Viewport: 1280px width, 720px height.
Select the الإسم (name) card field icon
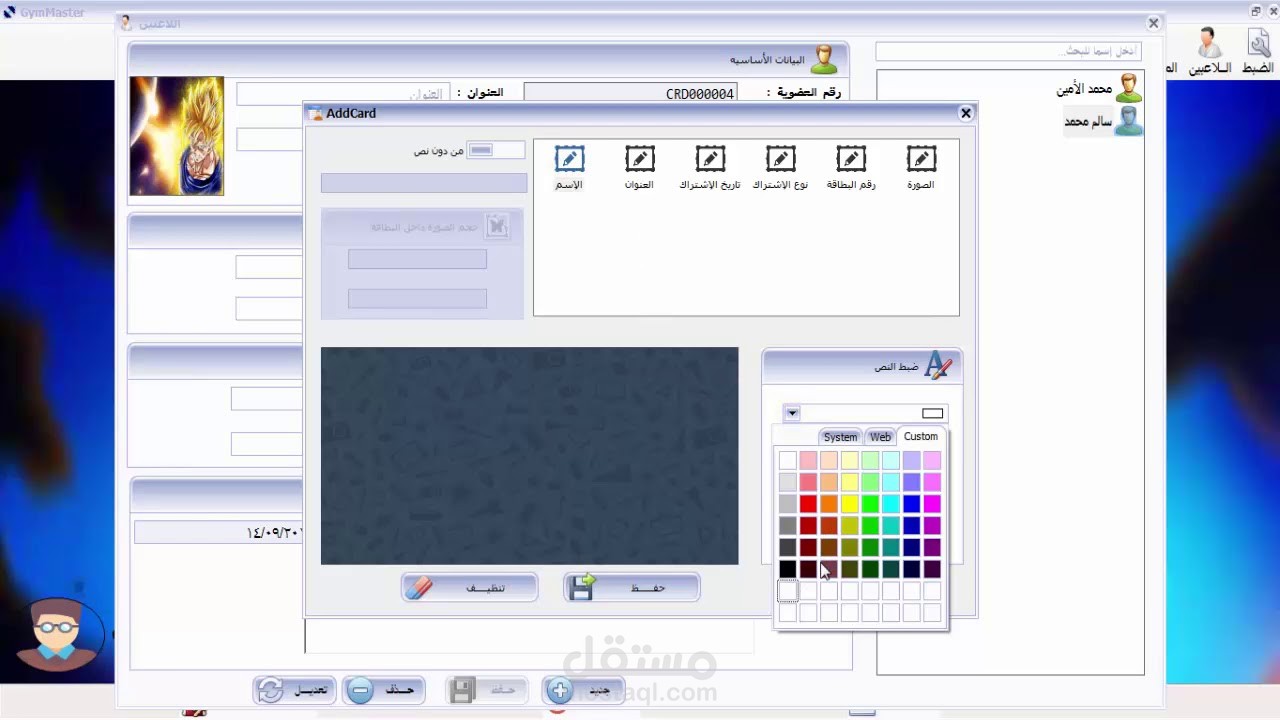(569, 159)
